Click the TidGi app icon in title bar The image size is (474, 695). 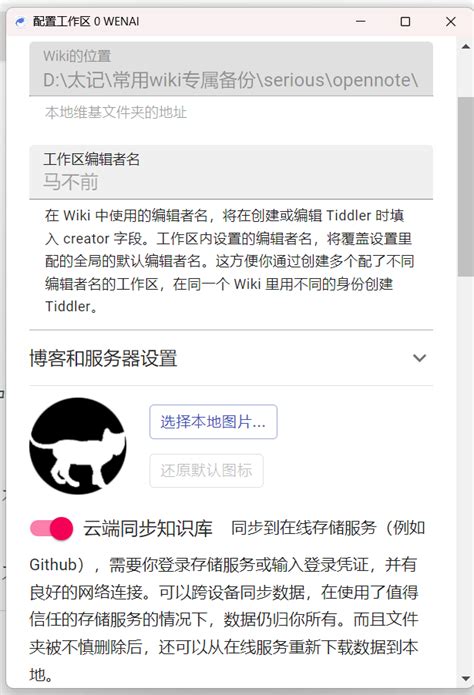click(20, 22)
